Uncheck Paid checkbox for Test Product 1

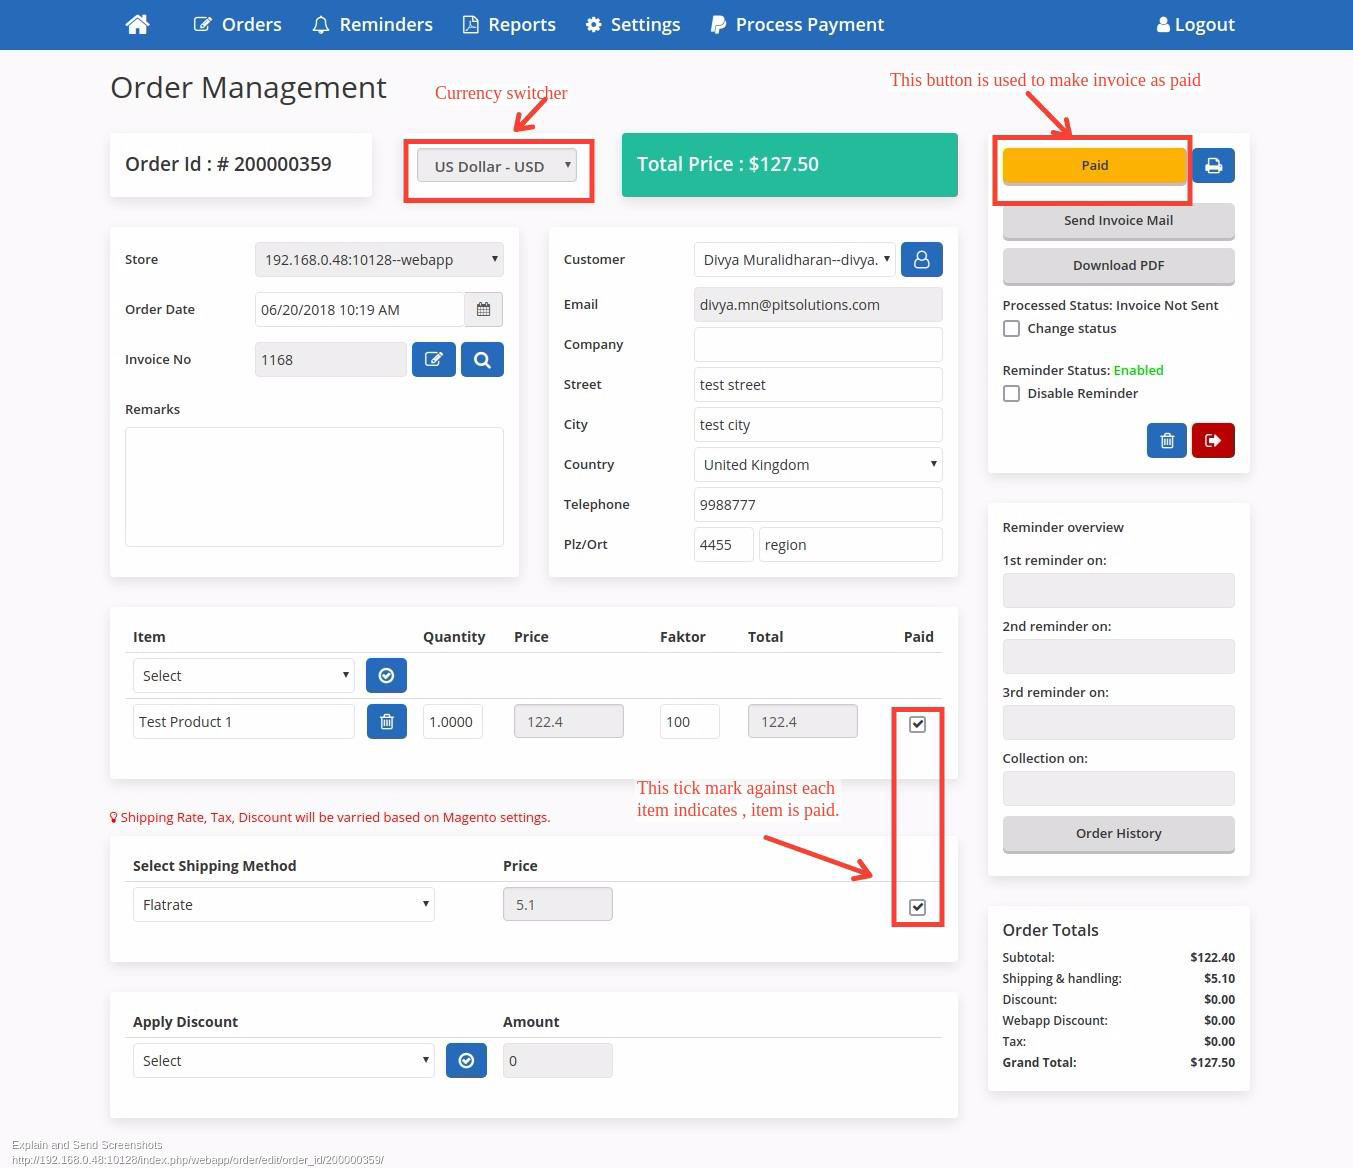[917, 724]
